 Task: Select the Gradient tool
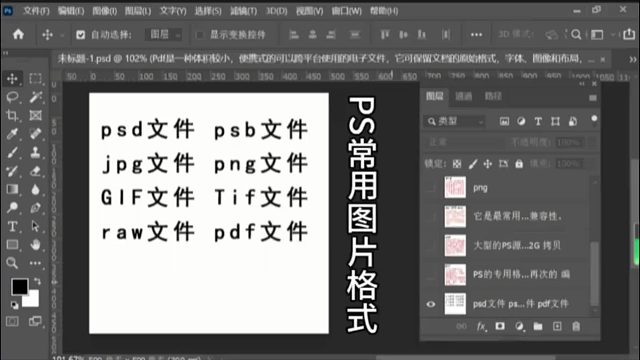tap(12, 189)
